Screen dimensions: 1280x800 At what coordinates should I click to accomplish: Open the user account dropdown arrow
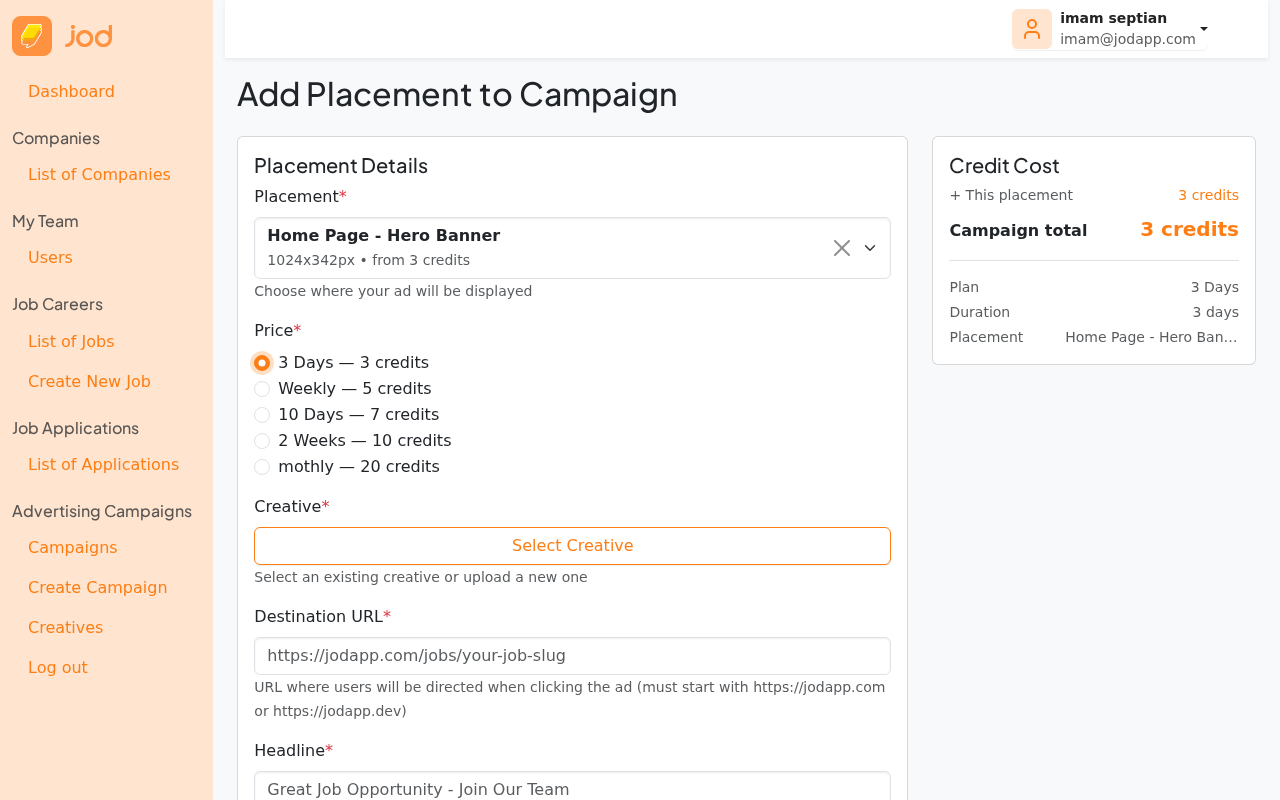pos(1204,29)
